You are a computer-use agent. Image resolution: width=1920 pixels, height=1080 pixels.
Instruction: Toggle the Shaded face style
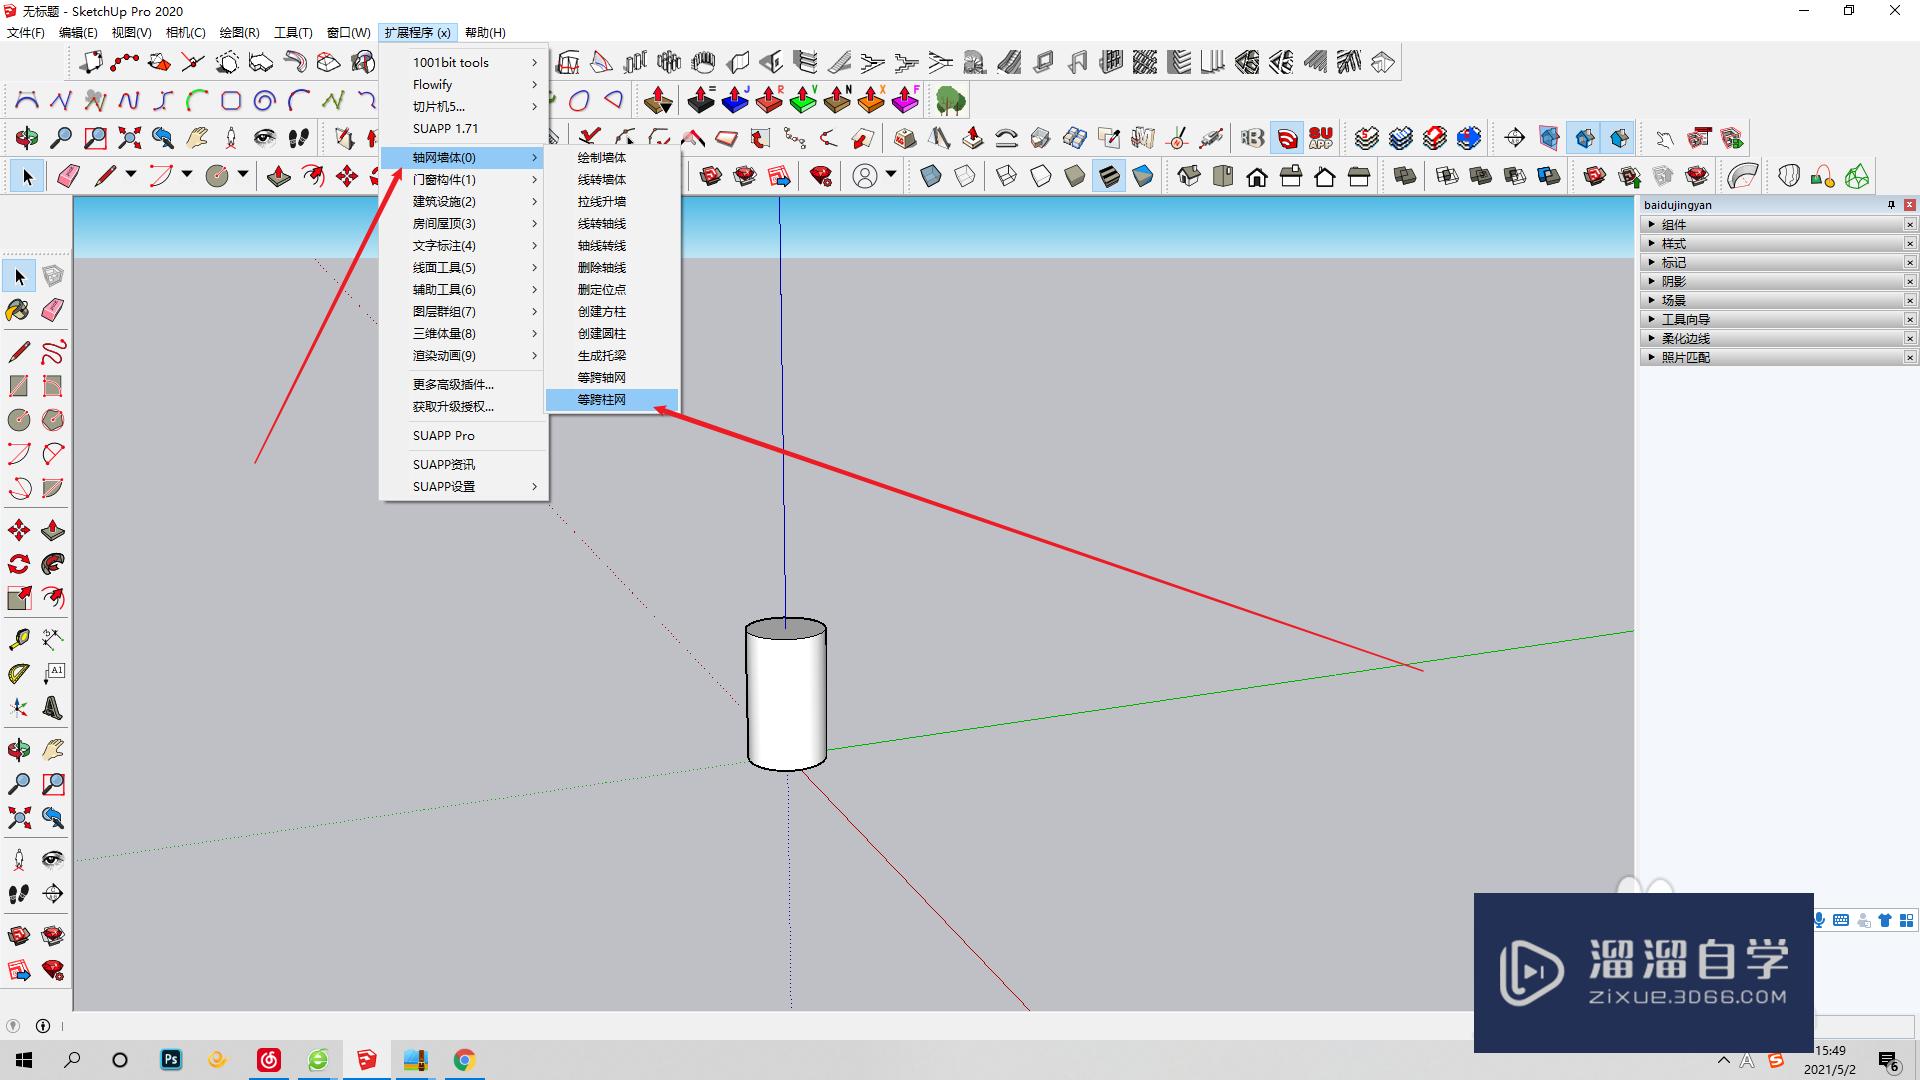pyautogui.click(x=1075, y=177)
